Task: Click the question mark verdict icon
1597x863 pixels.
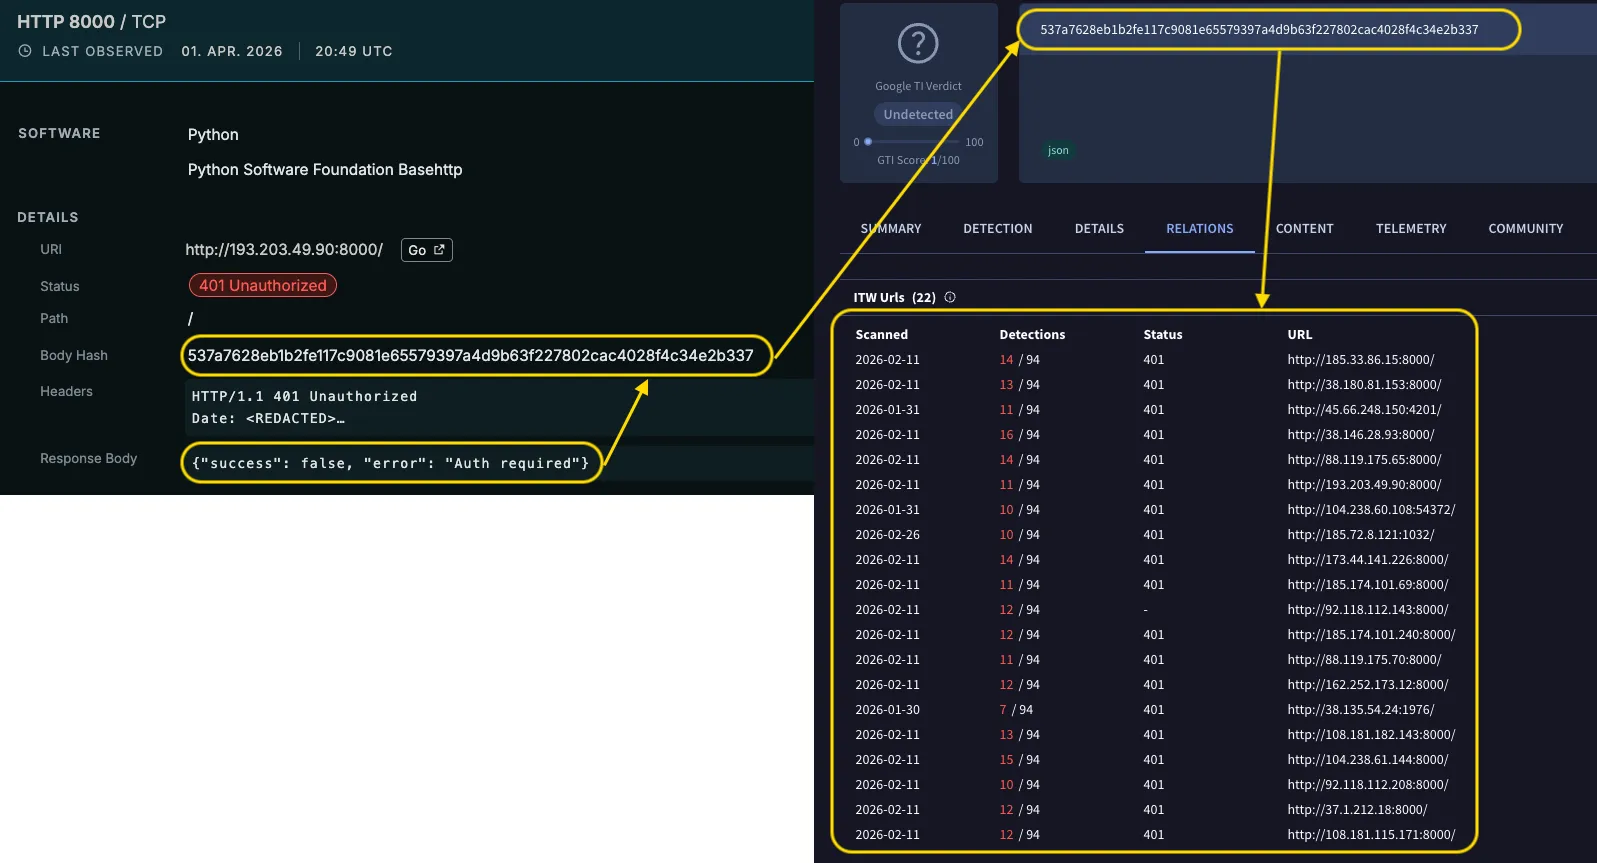Action: coord(918,44)
